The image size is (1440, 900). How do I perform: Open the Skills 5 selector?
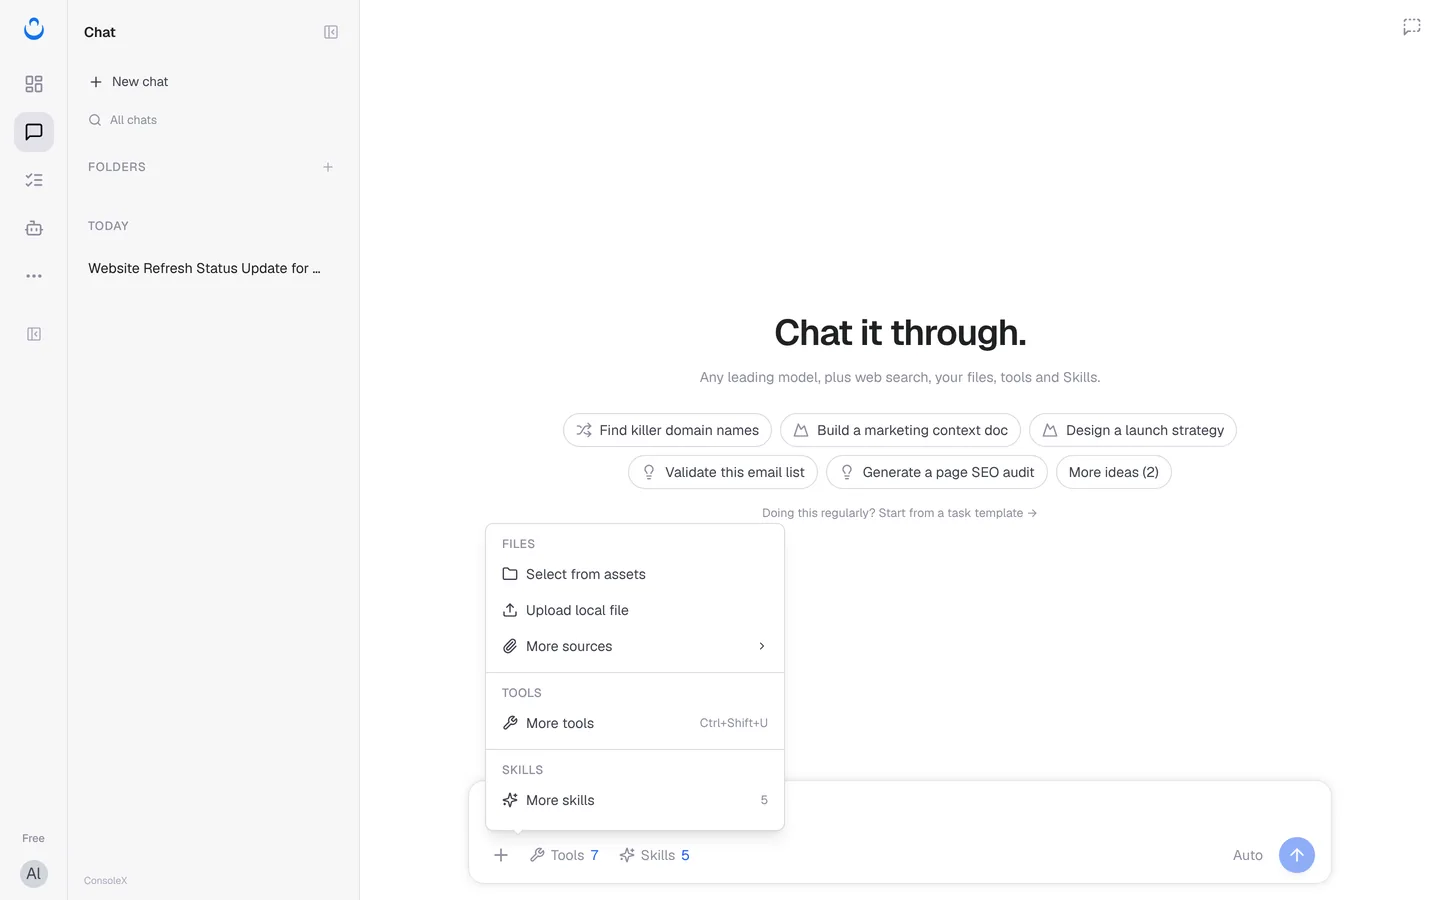point(655,855)
